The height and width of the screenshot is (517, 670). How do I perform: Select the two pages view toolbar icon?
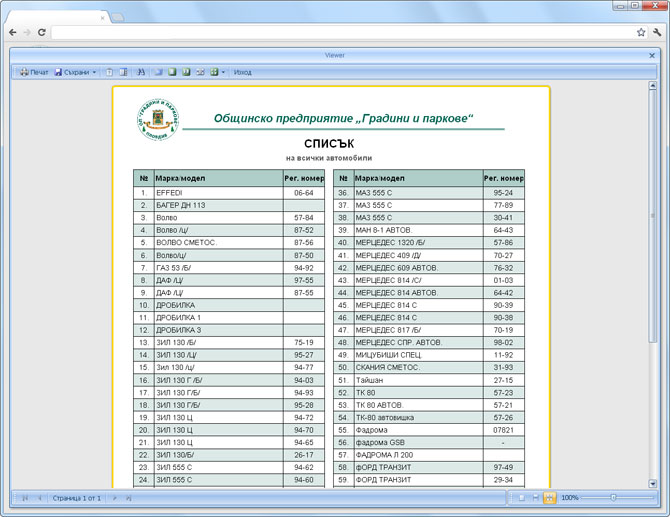[186, 72]
